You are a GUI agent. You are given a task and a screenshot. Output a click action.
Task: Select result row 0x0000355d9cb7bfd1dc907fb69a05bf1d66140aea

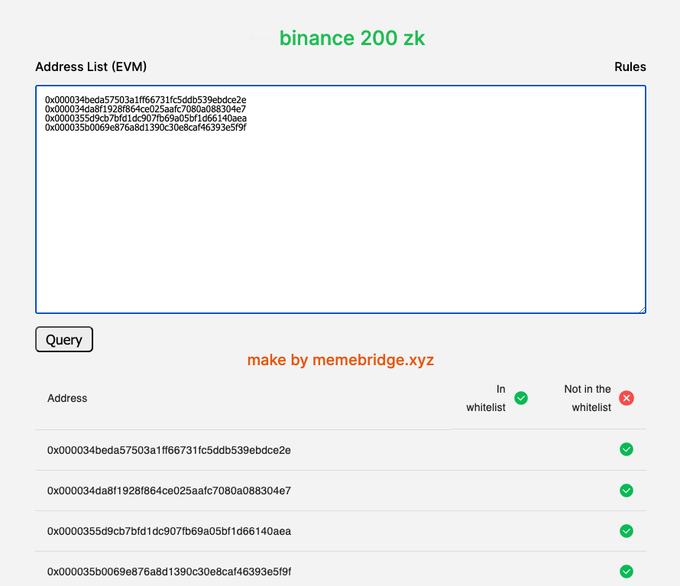(340, 531)
